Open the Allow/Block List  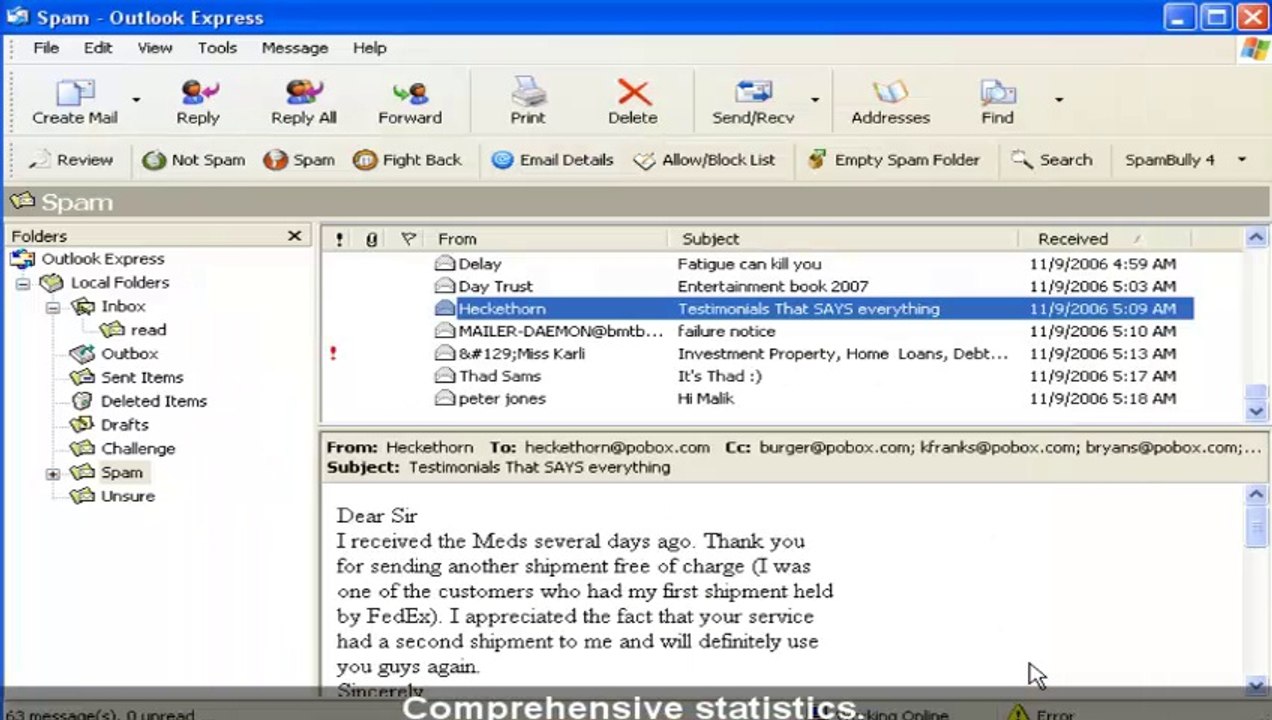point(705,160)
